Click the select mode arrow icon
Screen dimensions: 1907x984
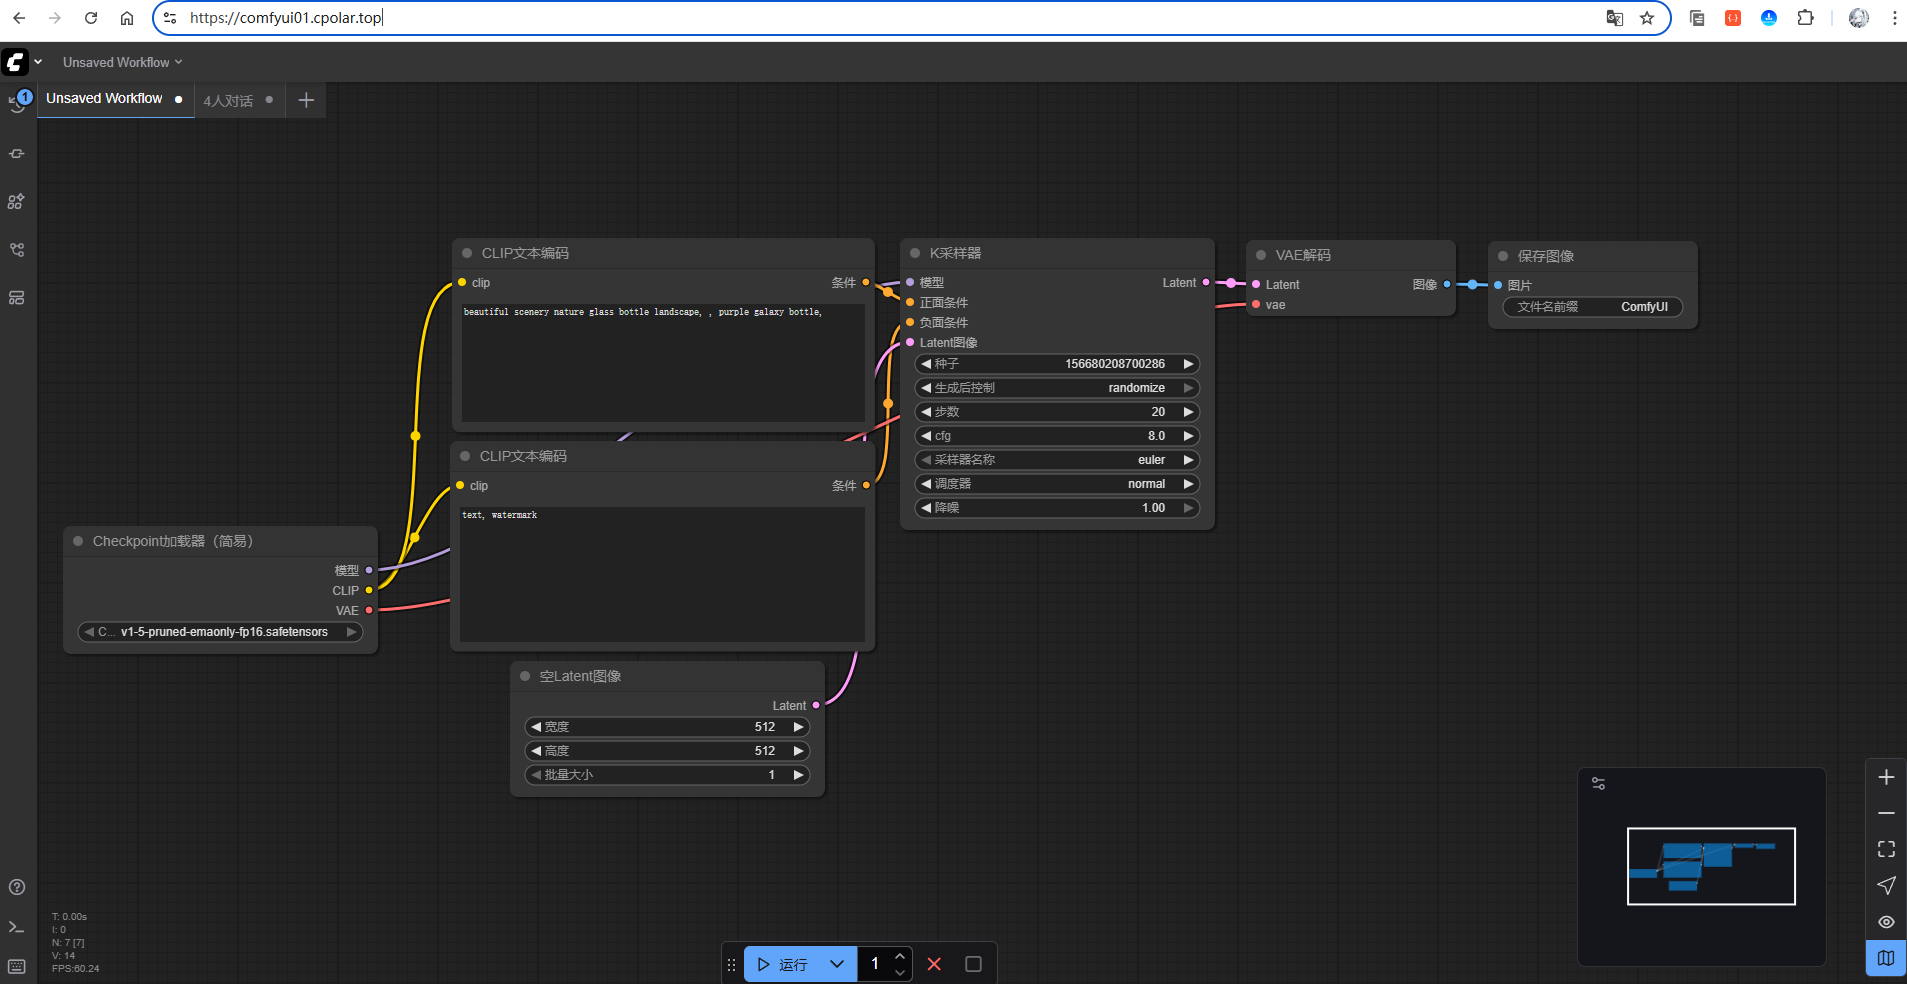(x=1886, y=885)
